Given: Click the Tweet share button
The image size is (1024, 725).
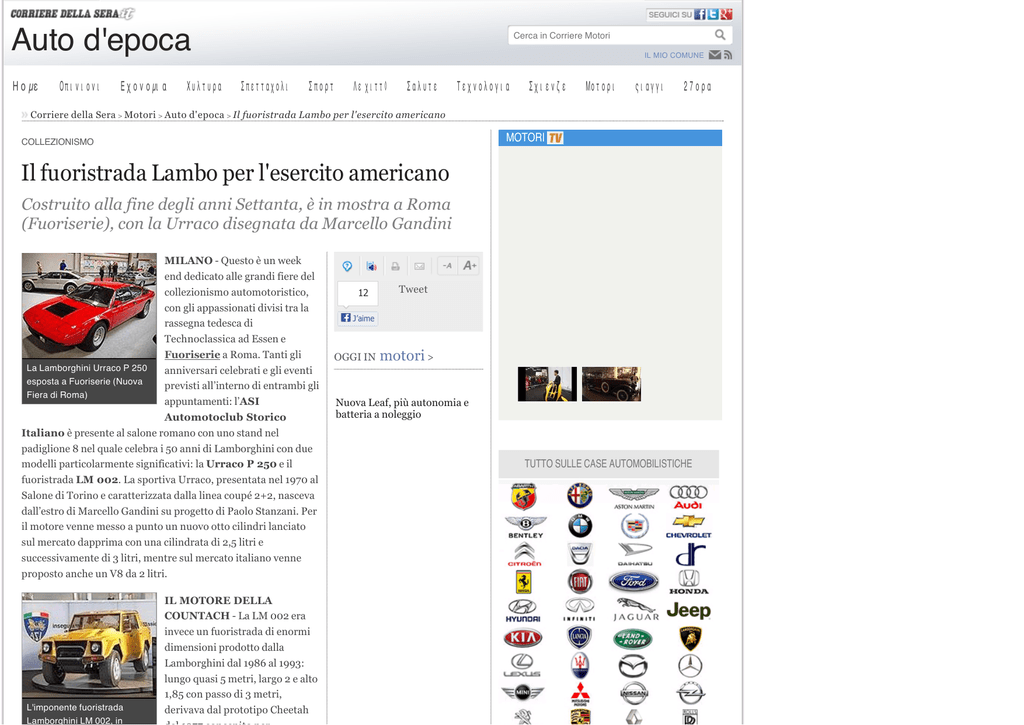Looking at the screenshot, I should point(413,289).
